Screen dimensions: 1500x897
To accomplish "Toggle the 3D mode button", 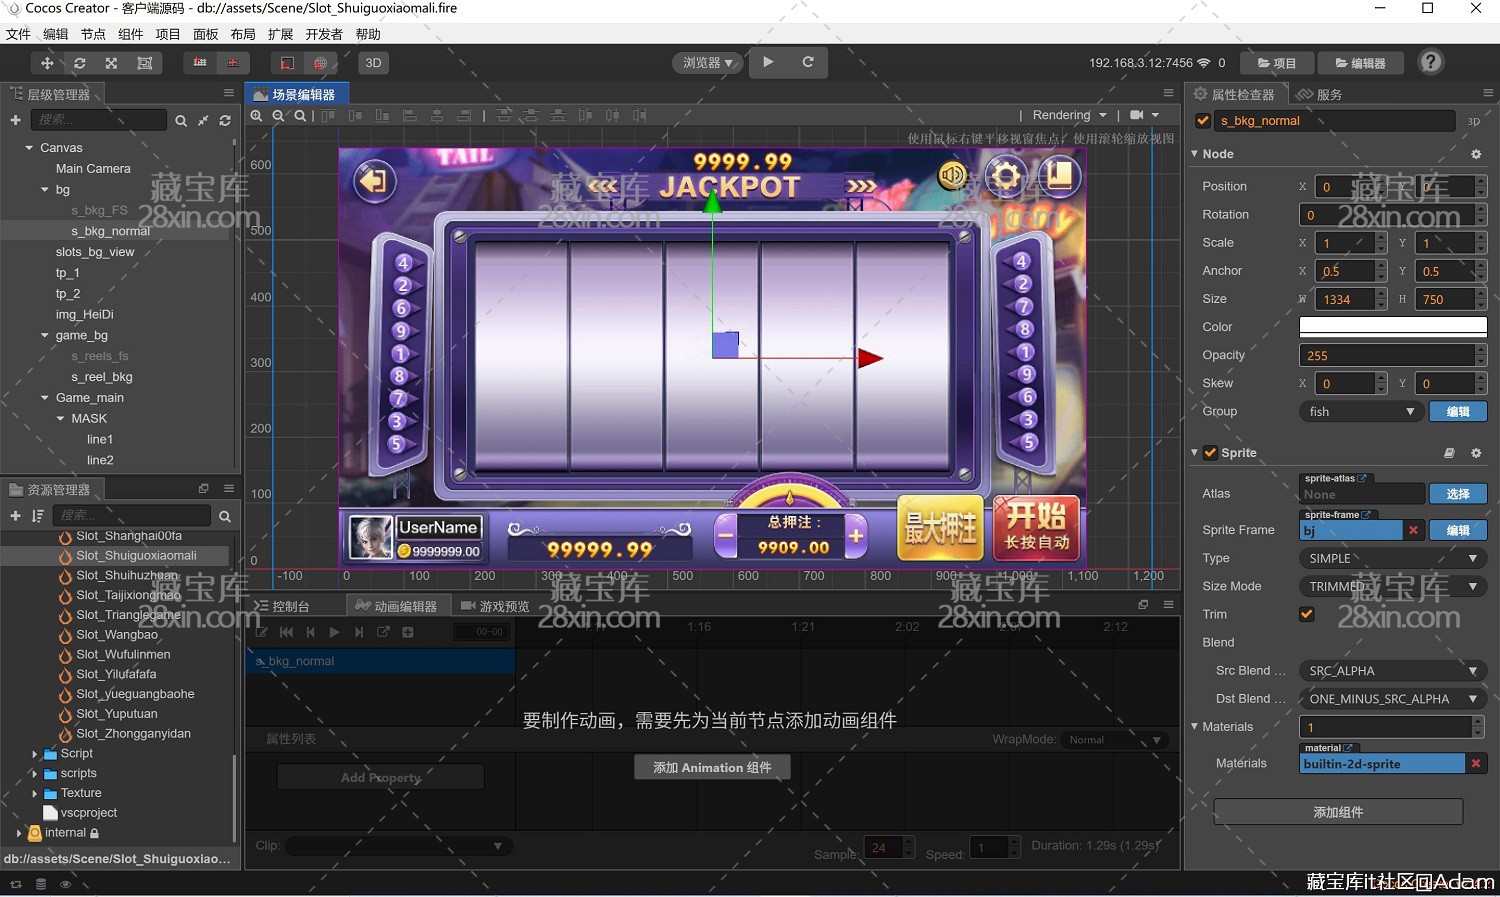I will pyautogui.click(x=373, y=63).
